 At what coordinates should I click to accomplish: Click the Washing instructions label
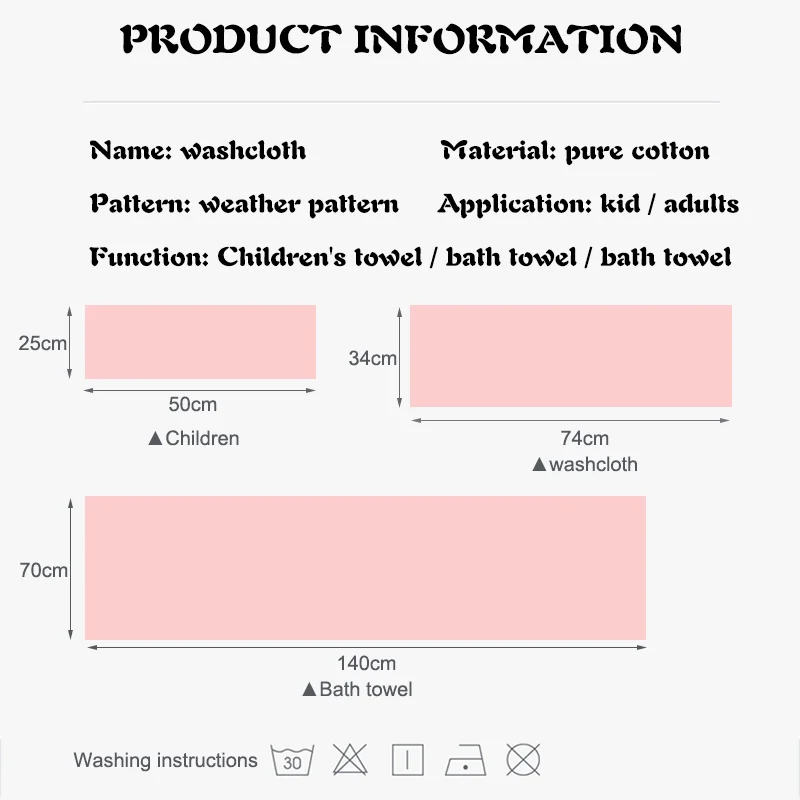click(x=165, y=761)
